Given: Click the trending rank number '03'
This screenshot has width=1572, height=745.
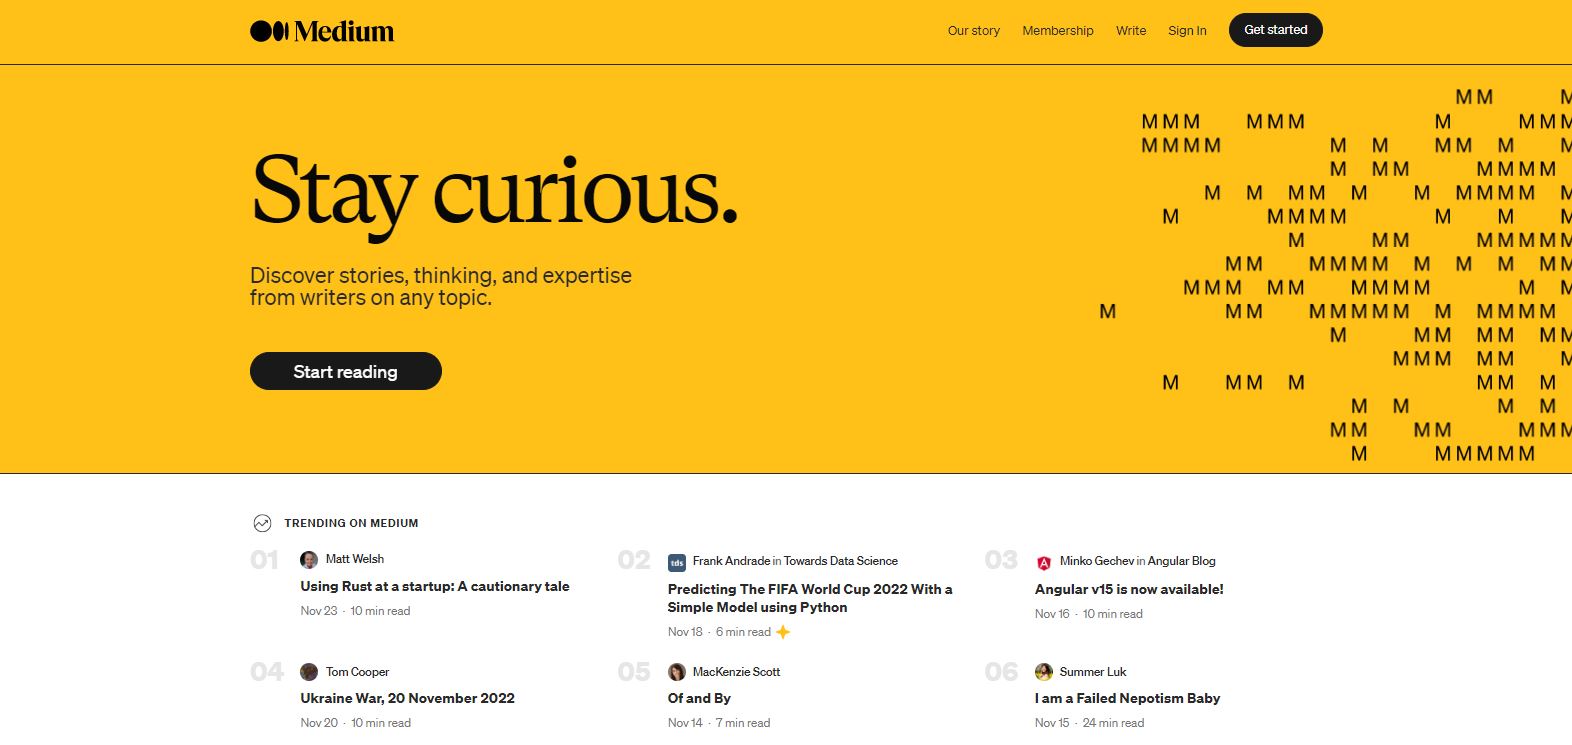Looking at the screenshot, I should pyautogui.click(x=1001, y=560).
